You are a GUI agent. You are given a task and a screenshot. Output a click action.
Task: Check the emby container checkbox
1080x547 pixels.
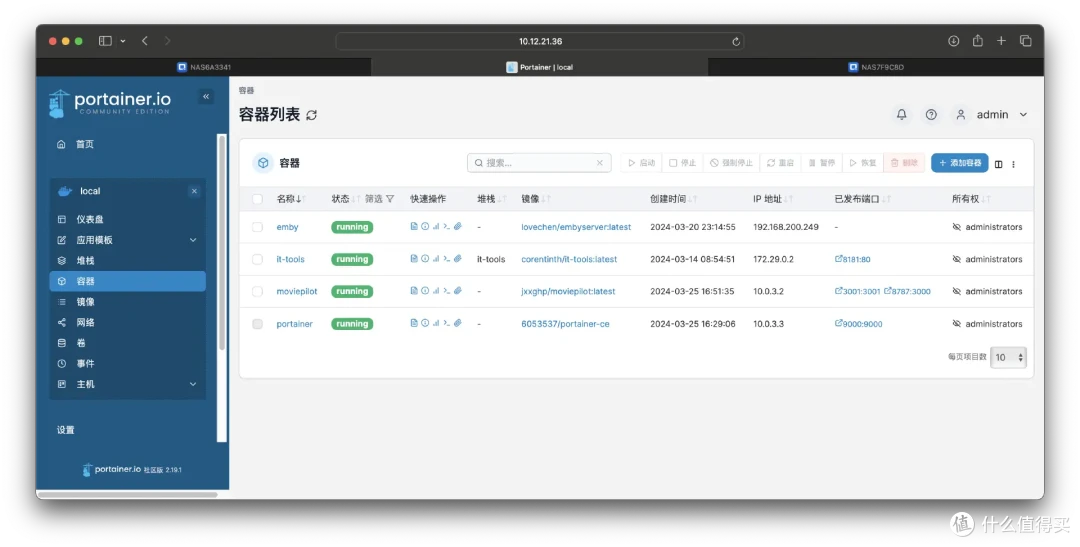[x=257, y=227]
